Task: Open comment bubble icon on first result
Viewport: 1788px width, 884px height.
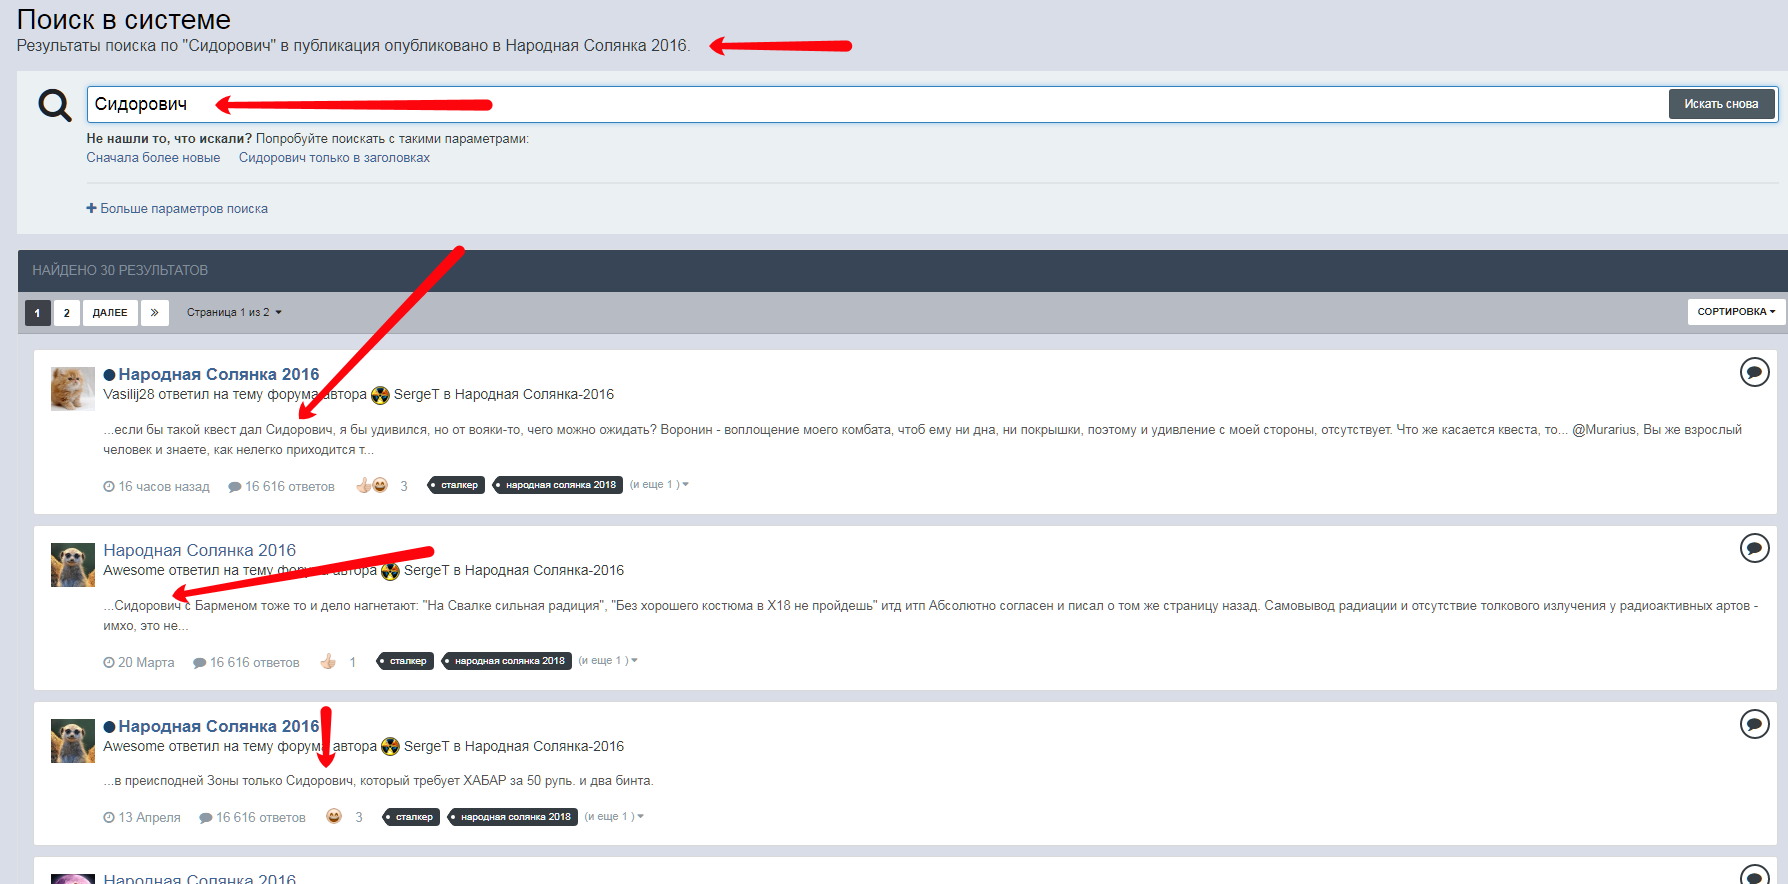Action: point(1754,372)
